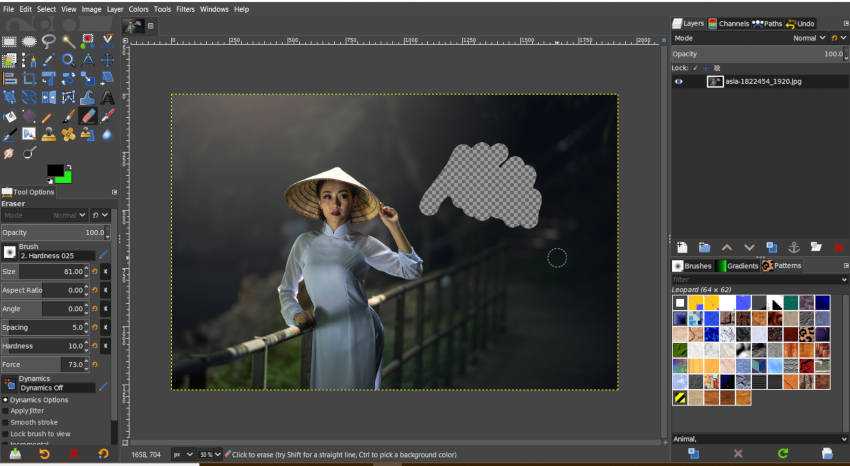Click the anchor layer icon in Layers panel
Image resolution: width=850 pixels, height=466 pixels.
[794, 247]
